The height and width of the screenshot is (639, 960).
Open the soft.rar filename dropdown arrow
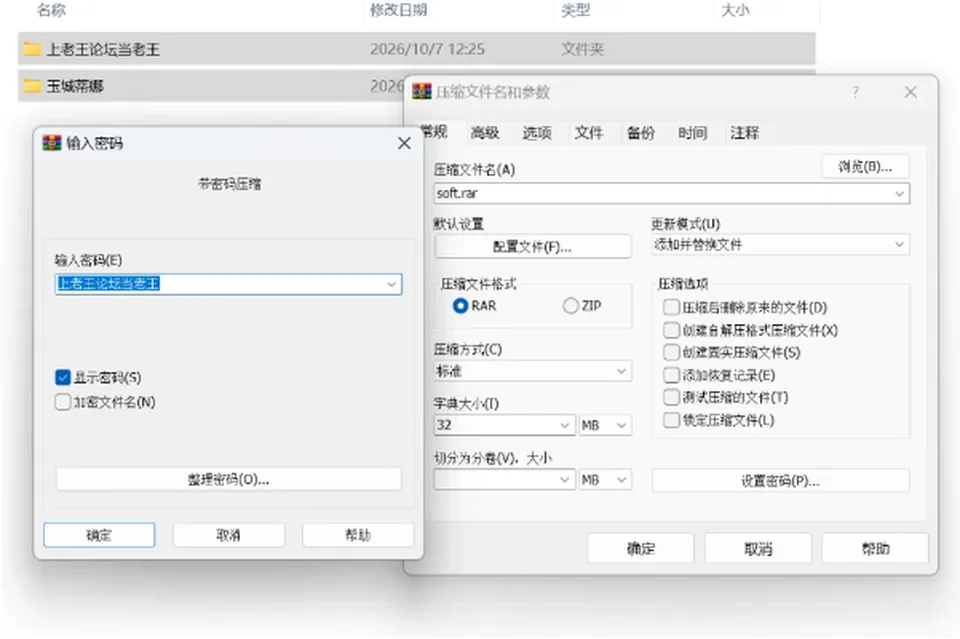tap(899, 193)
